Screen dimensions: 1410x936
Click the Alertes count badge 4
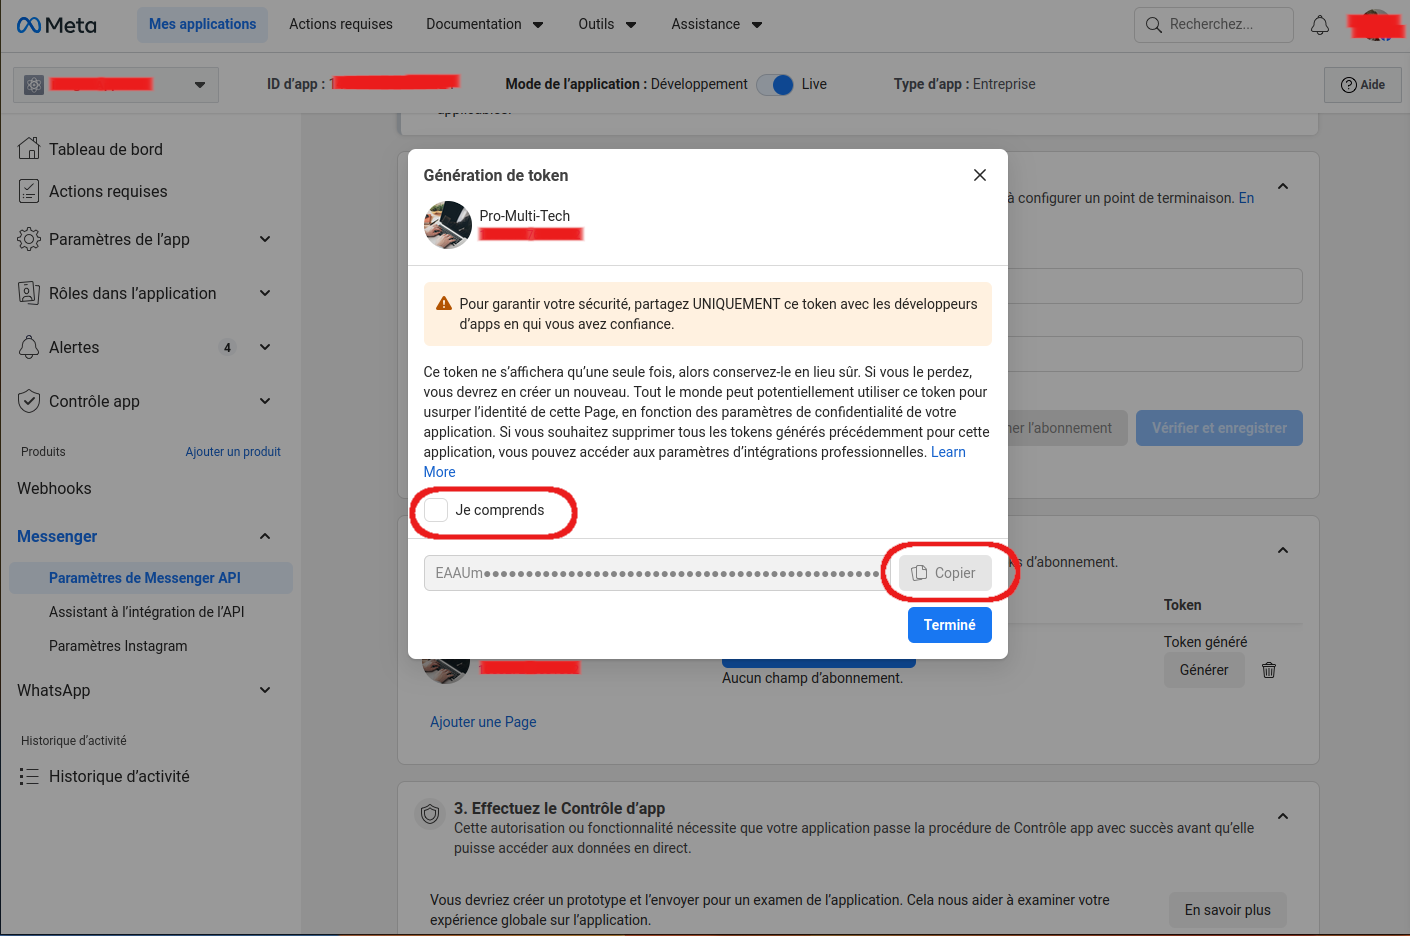228,347
